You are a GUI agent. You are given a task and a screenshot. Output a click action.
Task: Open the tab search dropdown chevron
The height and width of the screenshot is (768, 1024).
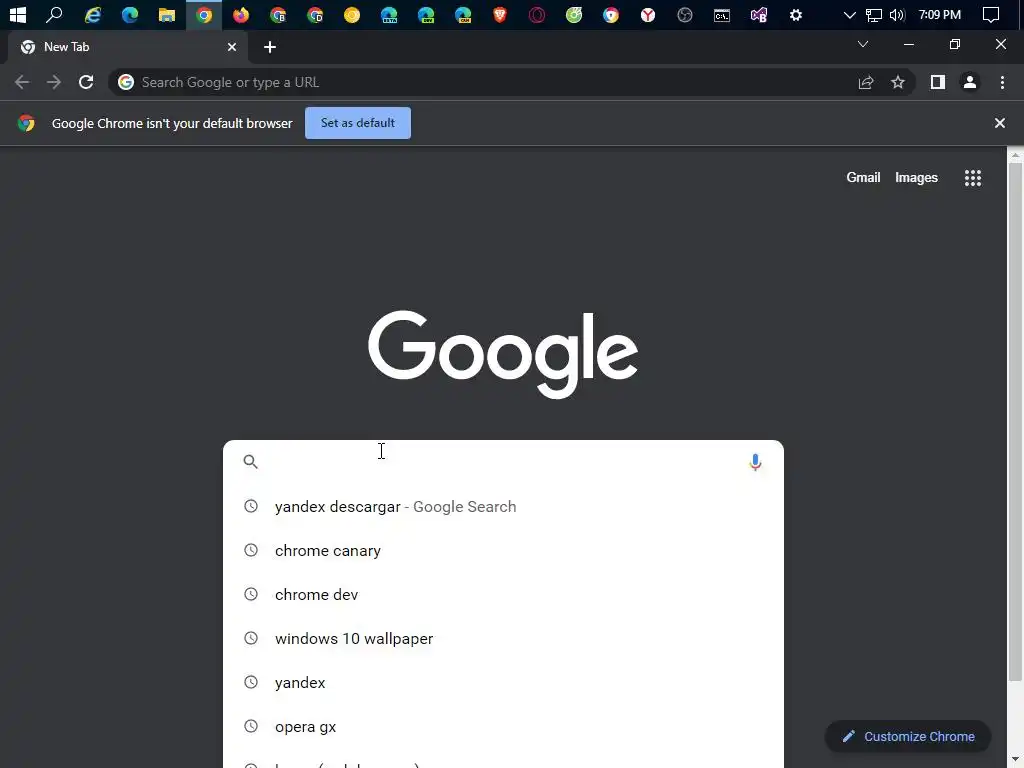point(863,44)
